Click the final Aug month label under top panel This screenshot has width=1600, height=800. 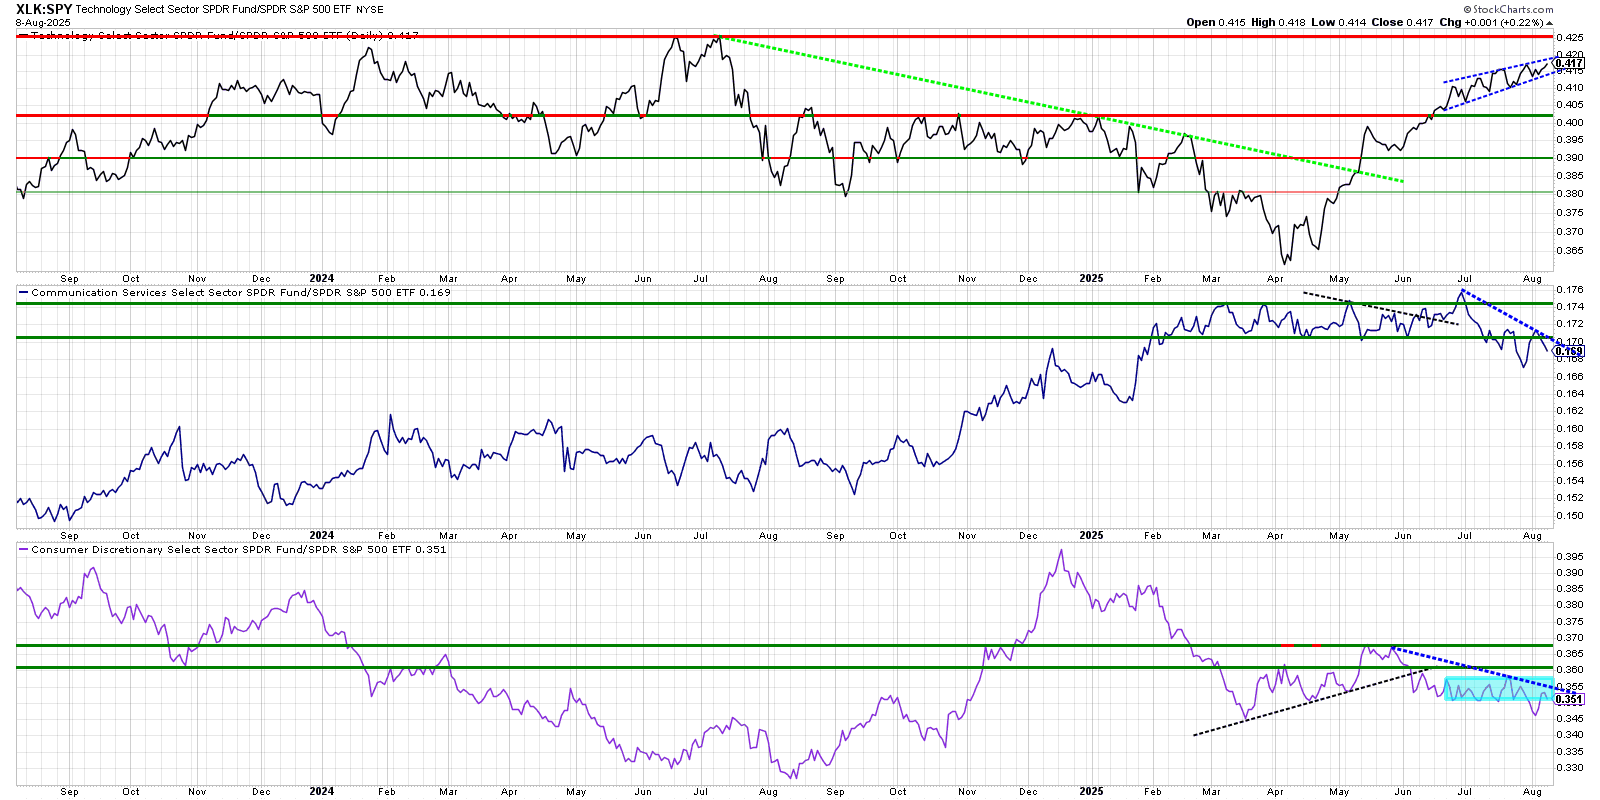coord(1532,279)
